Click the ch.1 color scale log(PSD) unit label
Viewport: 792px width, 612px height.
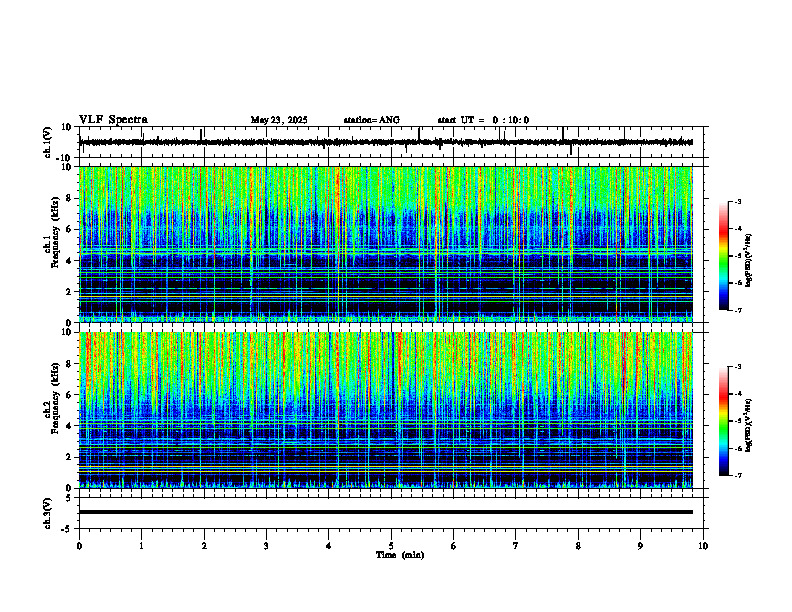tap(749, 260)
